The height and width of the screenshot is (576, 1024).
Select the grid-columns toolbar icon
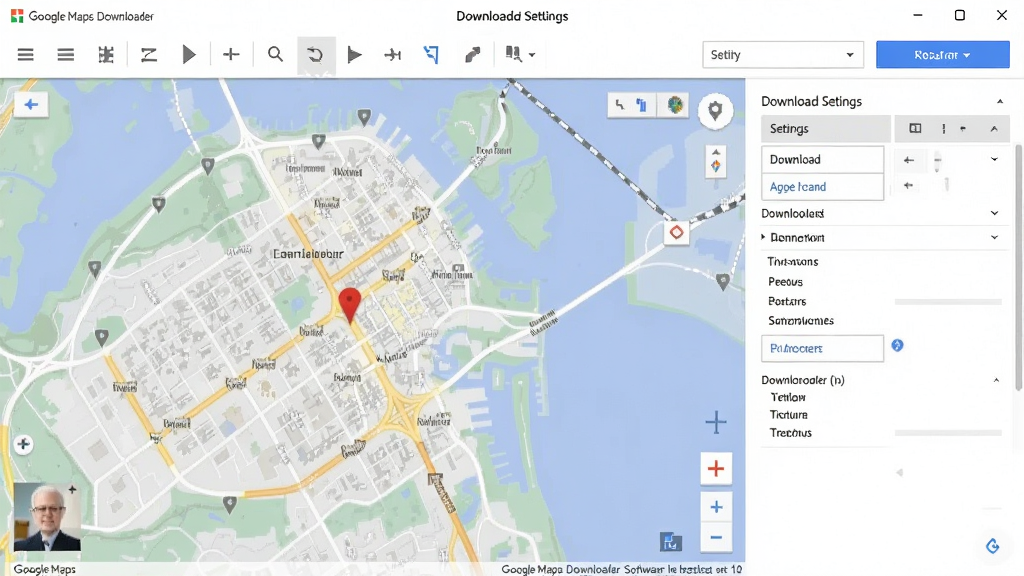(106, 54)
